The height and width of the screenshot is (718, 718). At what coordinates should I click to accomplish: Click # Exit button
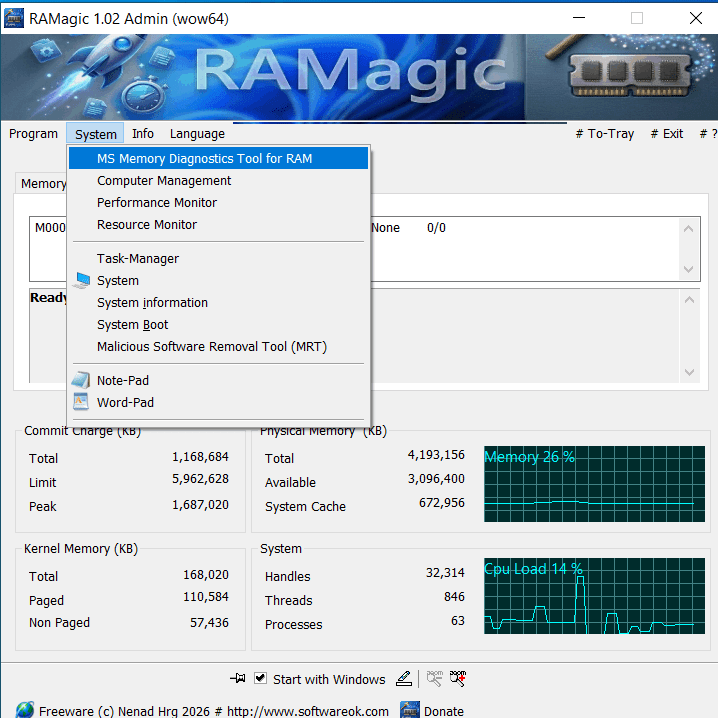pos(667,134)
